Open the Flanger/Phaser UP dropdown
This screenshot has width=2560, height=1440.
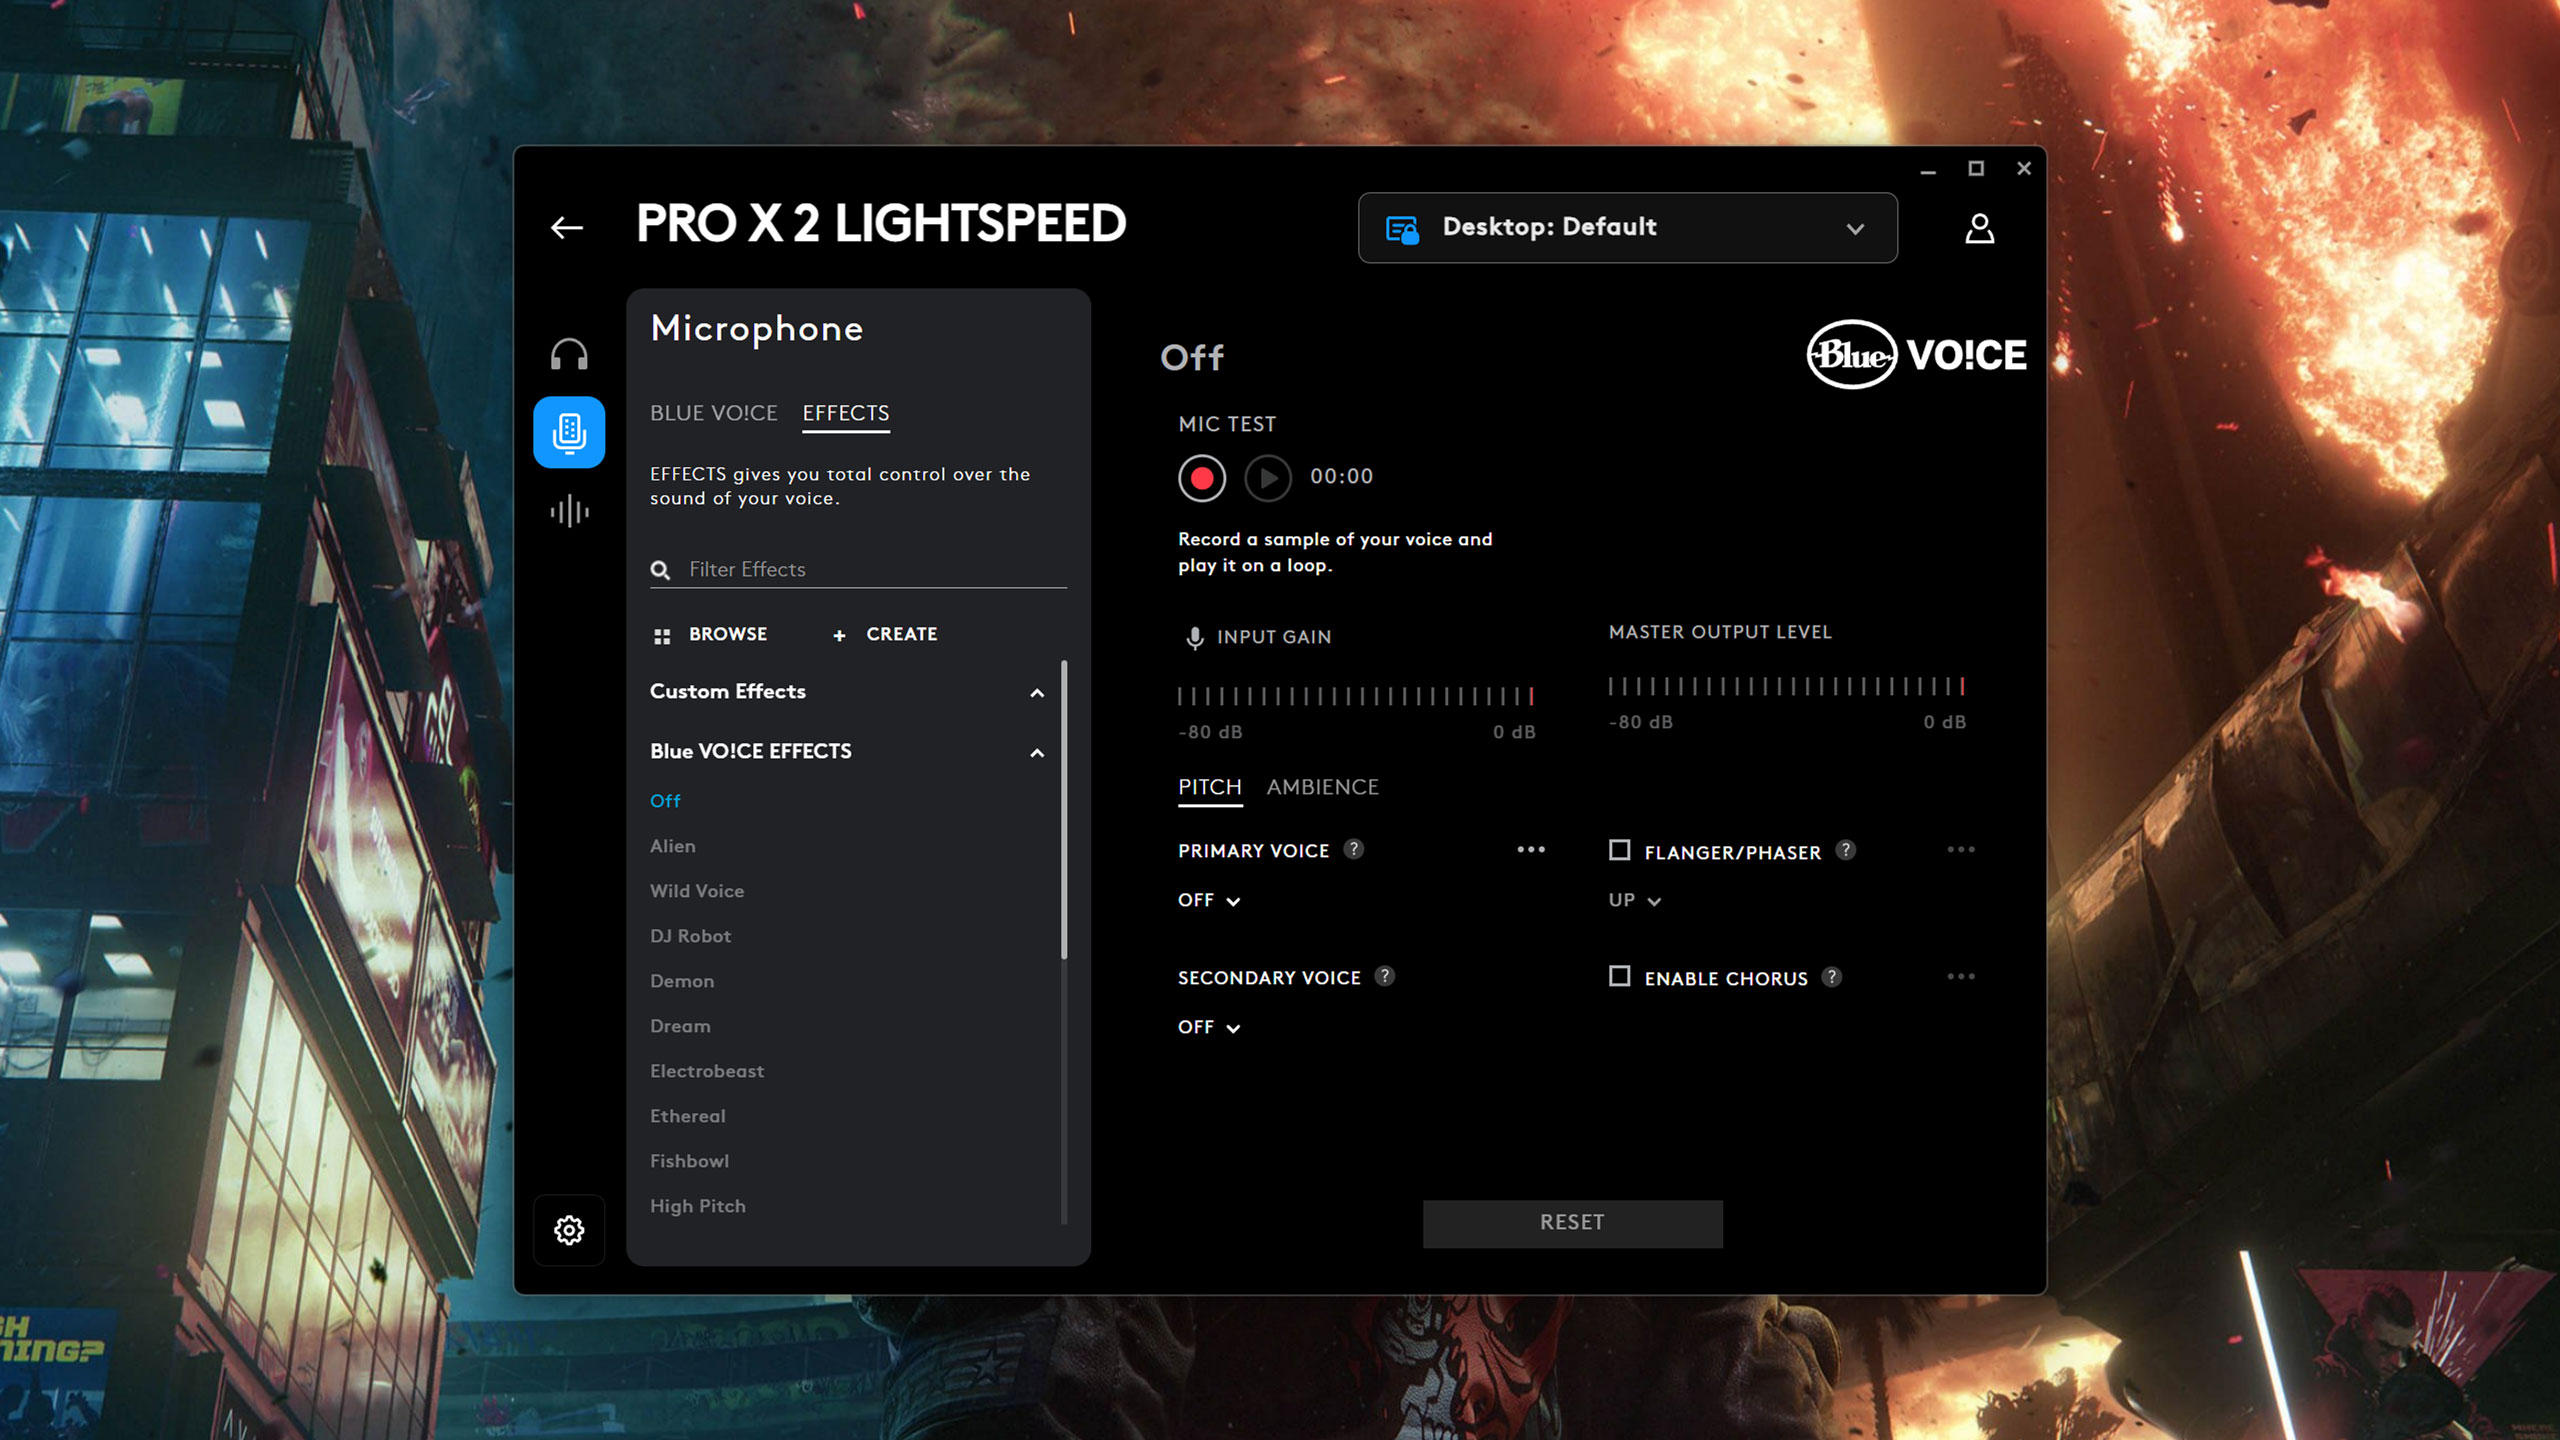click(x=1634, y=900)
